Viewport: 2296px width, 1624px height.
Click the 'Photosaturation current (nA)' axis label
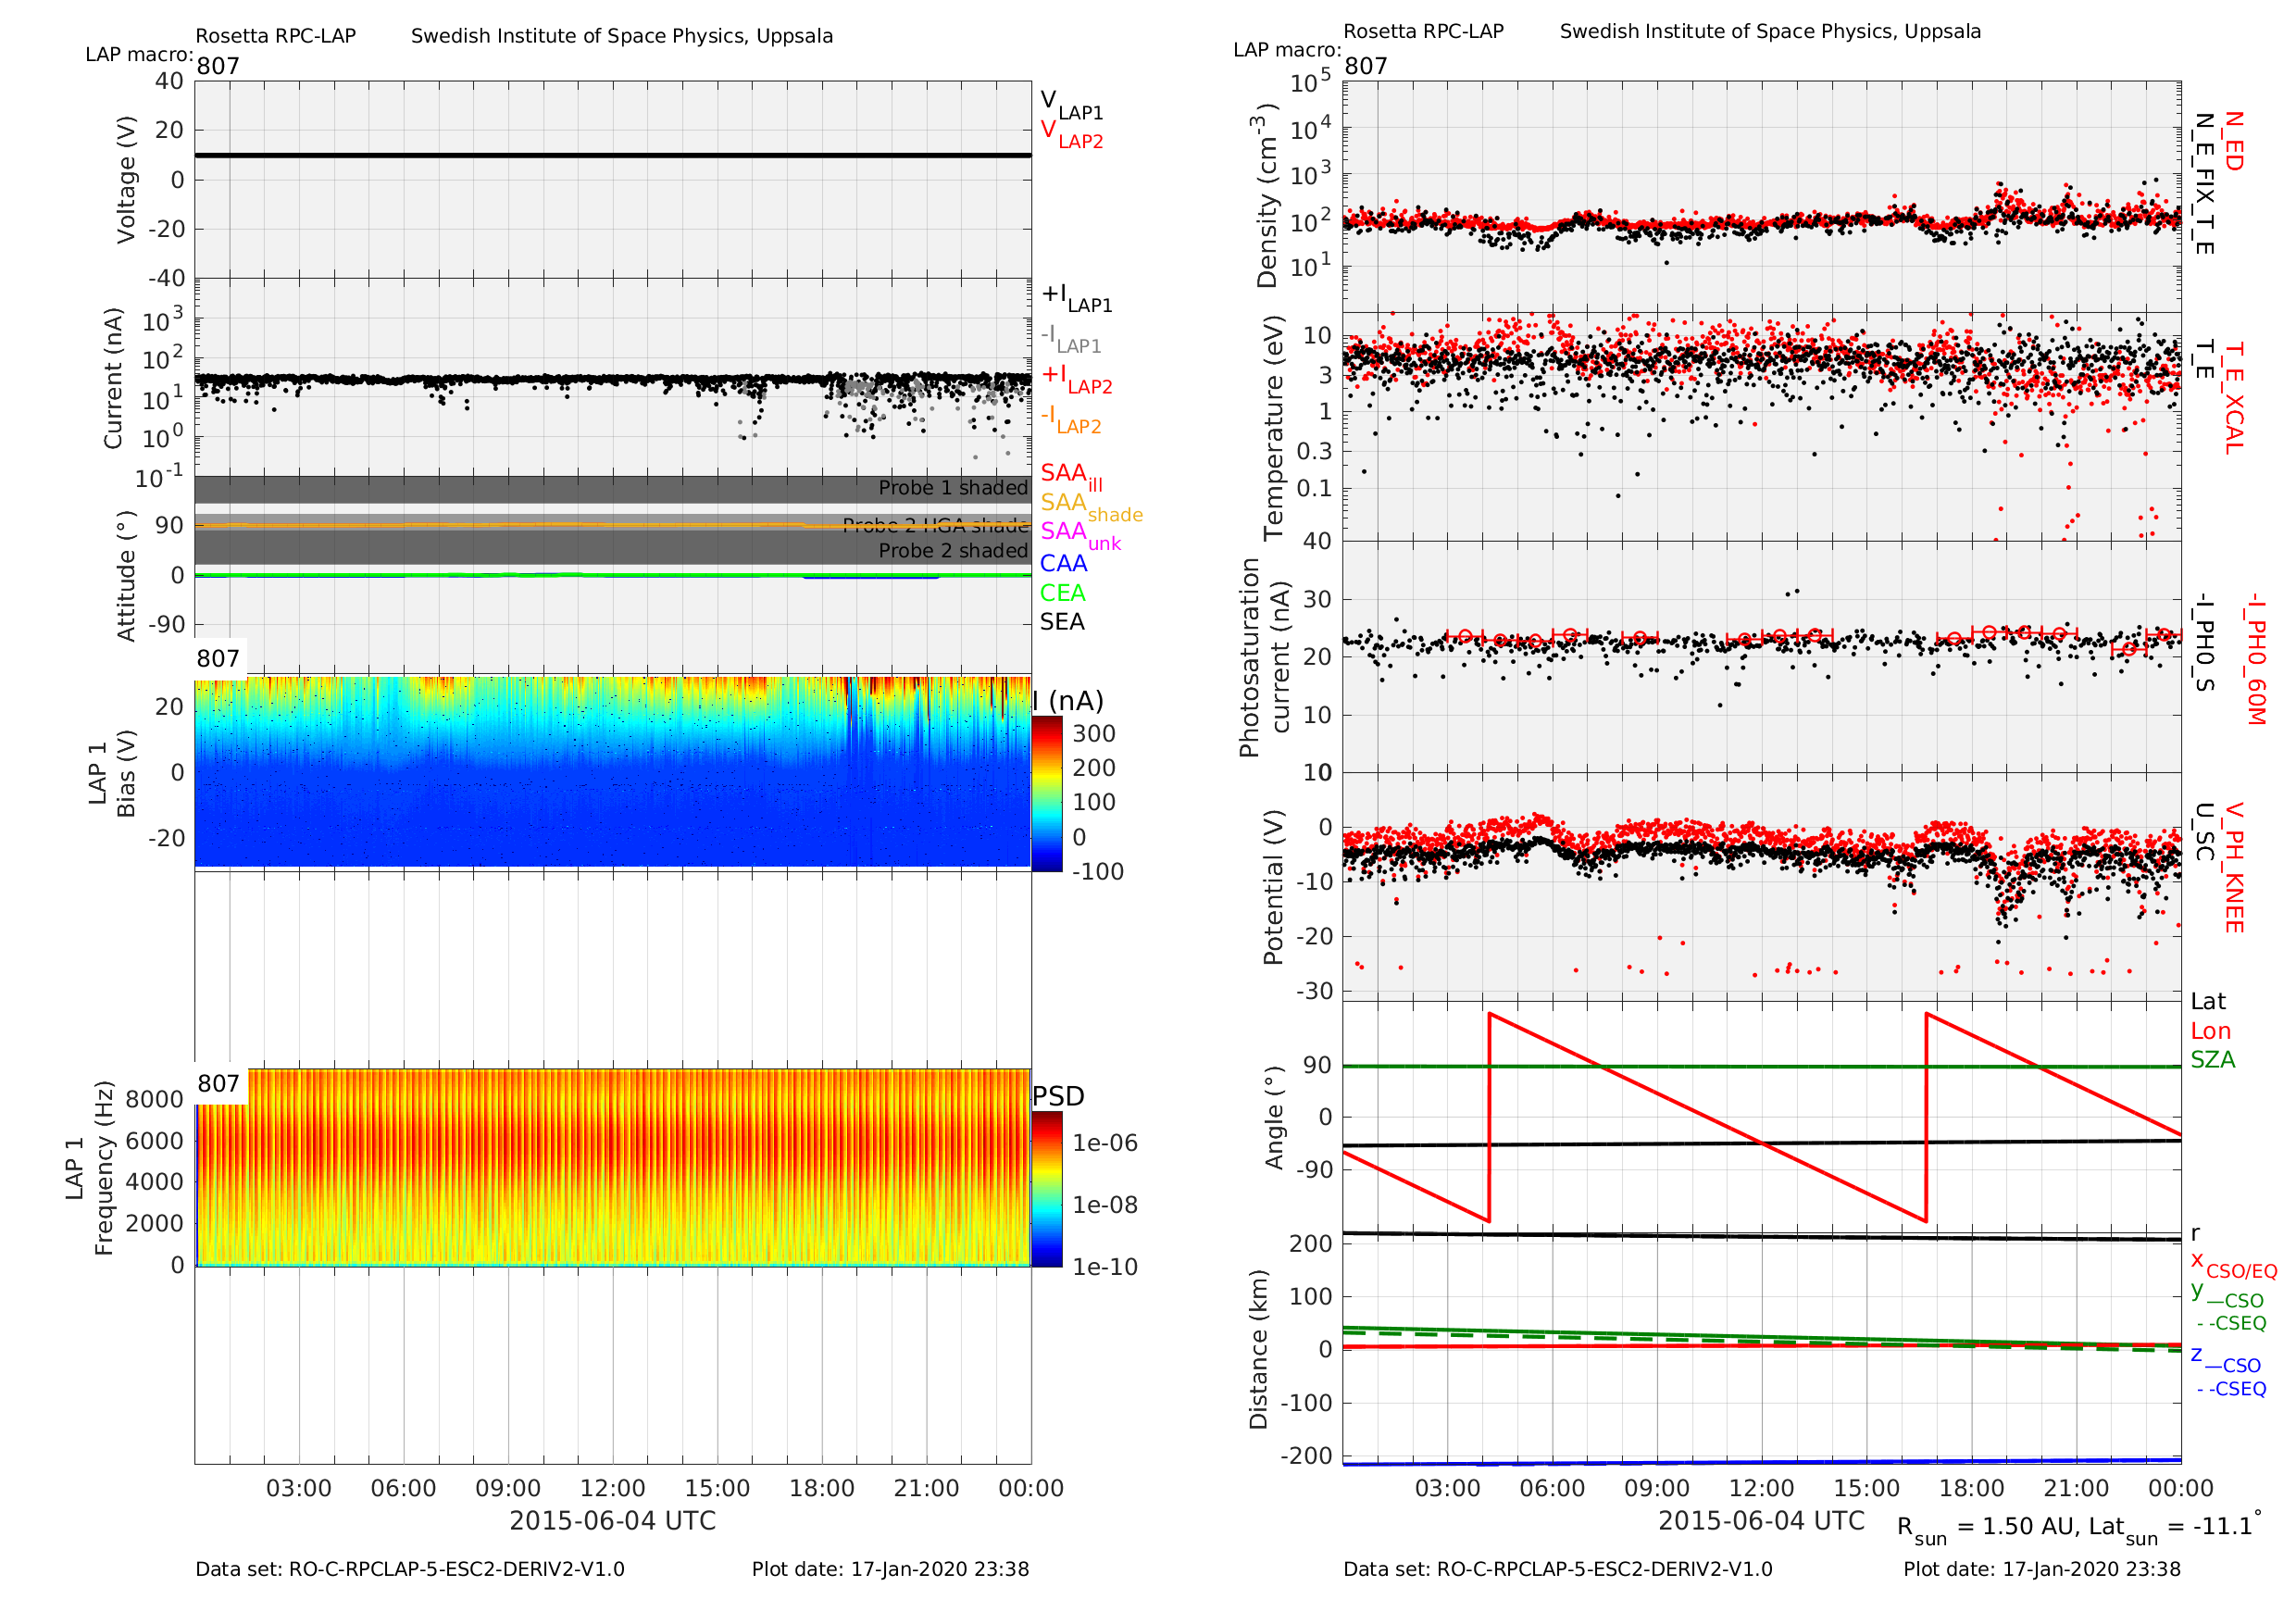pos(1264,658)
